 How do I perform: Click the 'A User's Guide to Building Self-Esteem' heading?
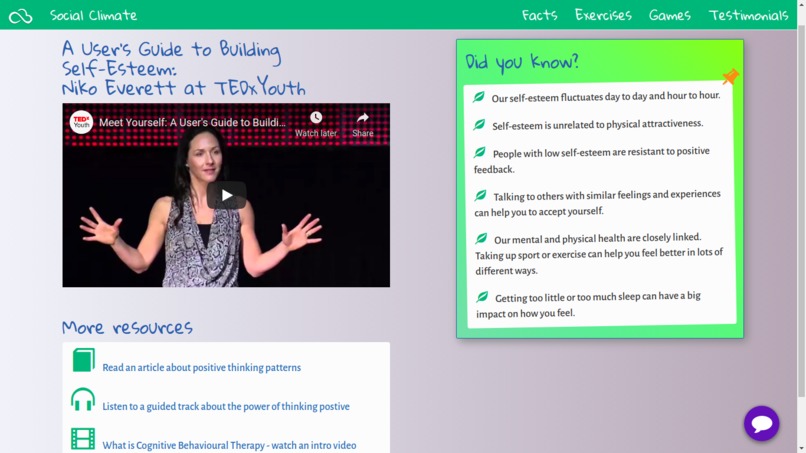(x=184, y=68)
